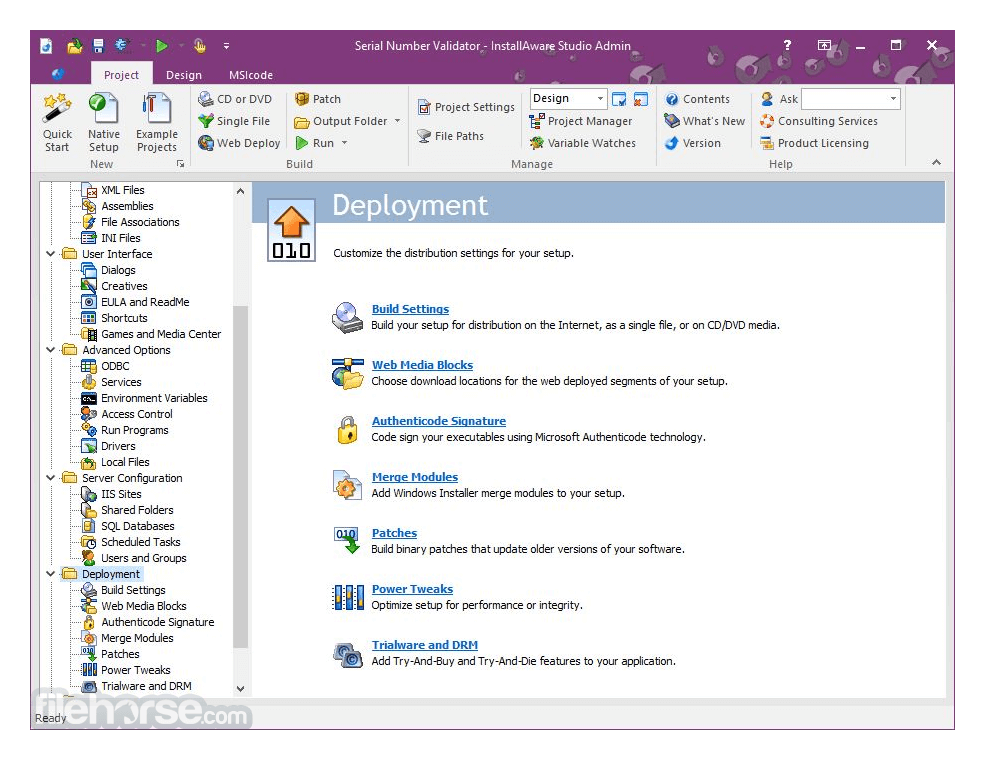Image resolution: width=985 pixels, height=760 pixels.
Task: Switch to the MSIcode ribbon tab
Action: [x=251, y=75]
